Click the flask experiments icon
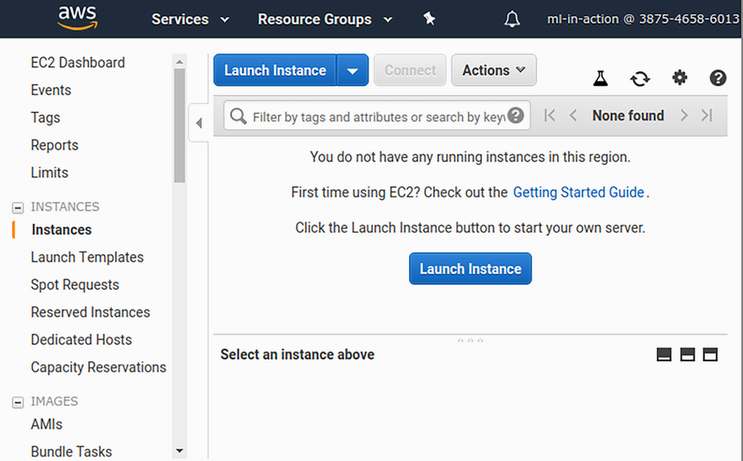This screenshot has height=461, width=743. [x=600, y=78]
